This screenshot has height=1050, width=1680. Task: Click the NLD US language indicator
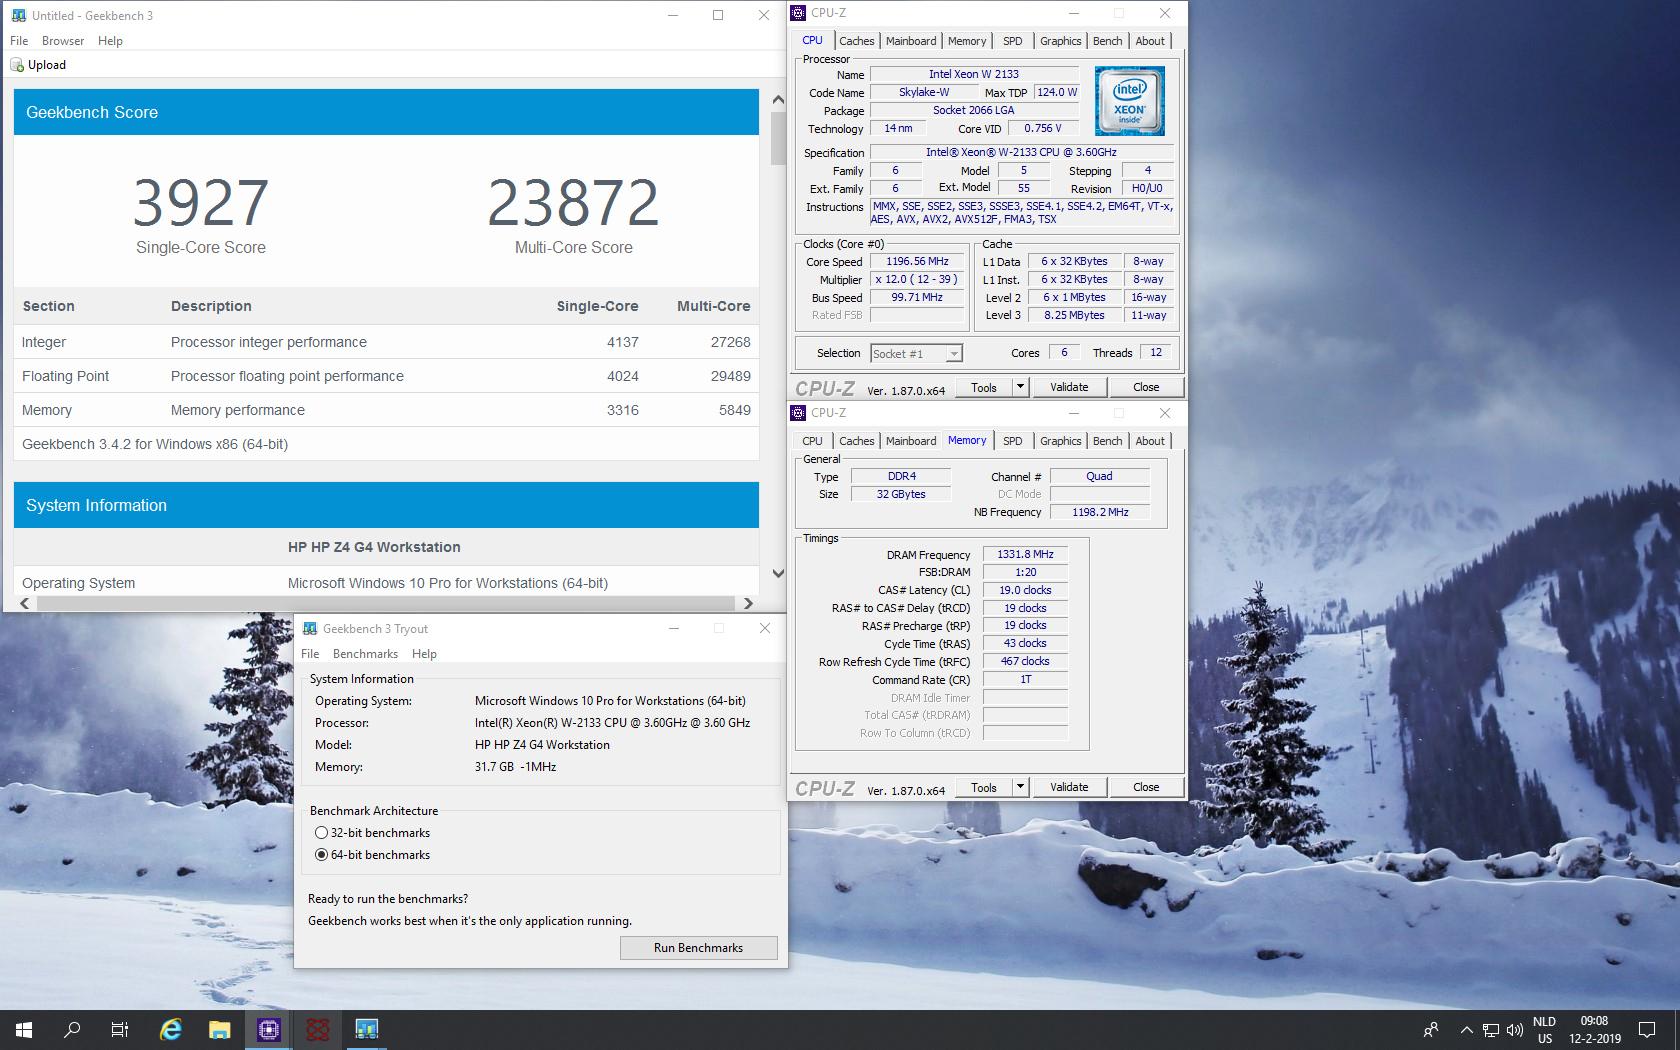(x=1544, y=1030)
